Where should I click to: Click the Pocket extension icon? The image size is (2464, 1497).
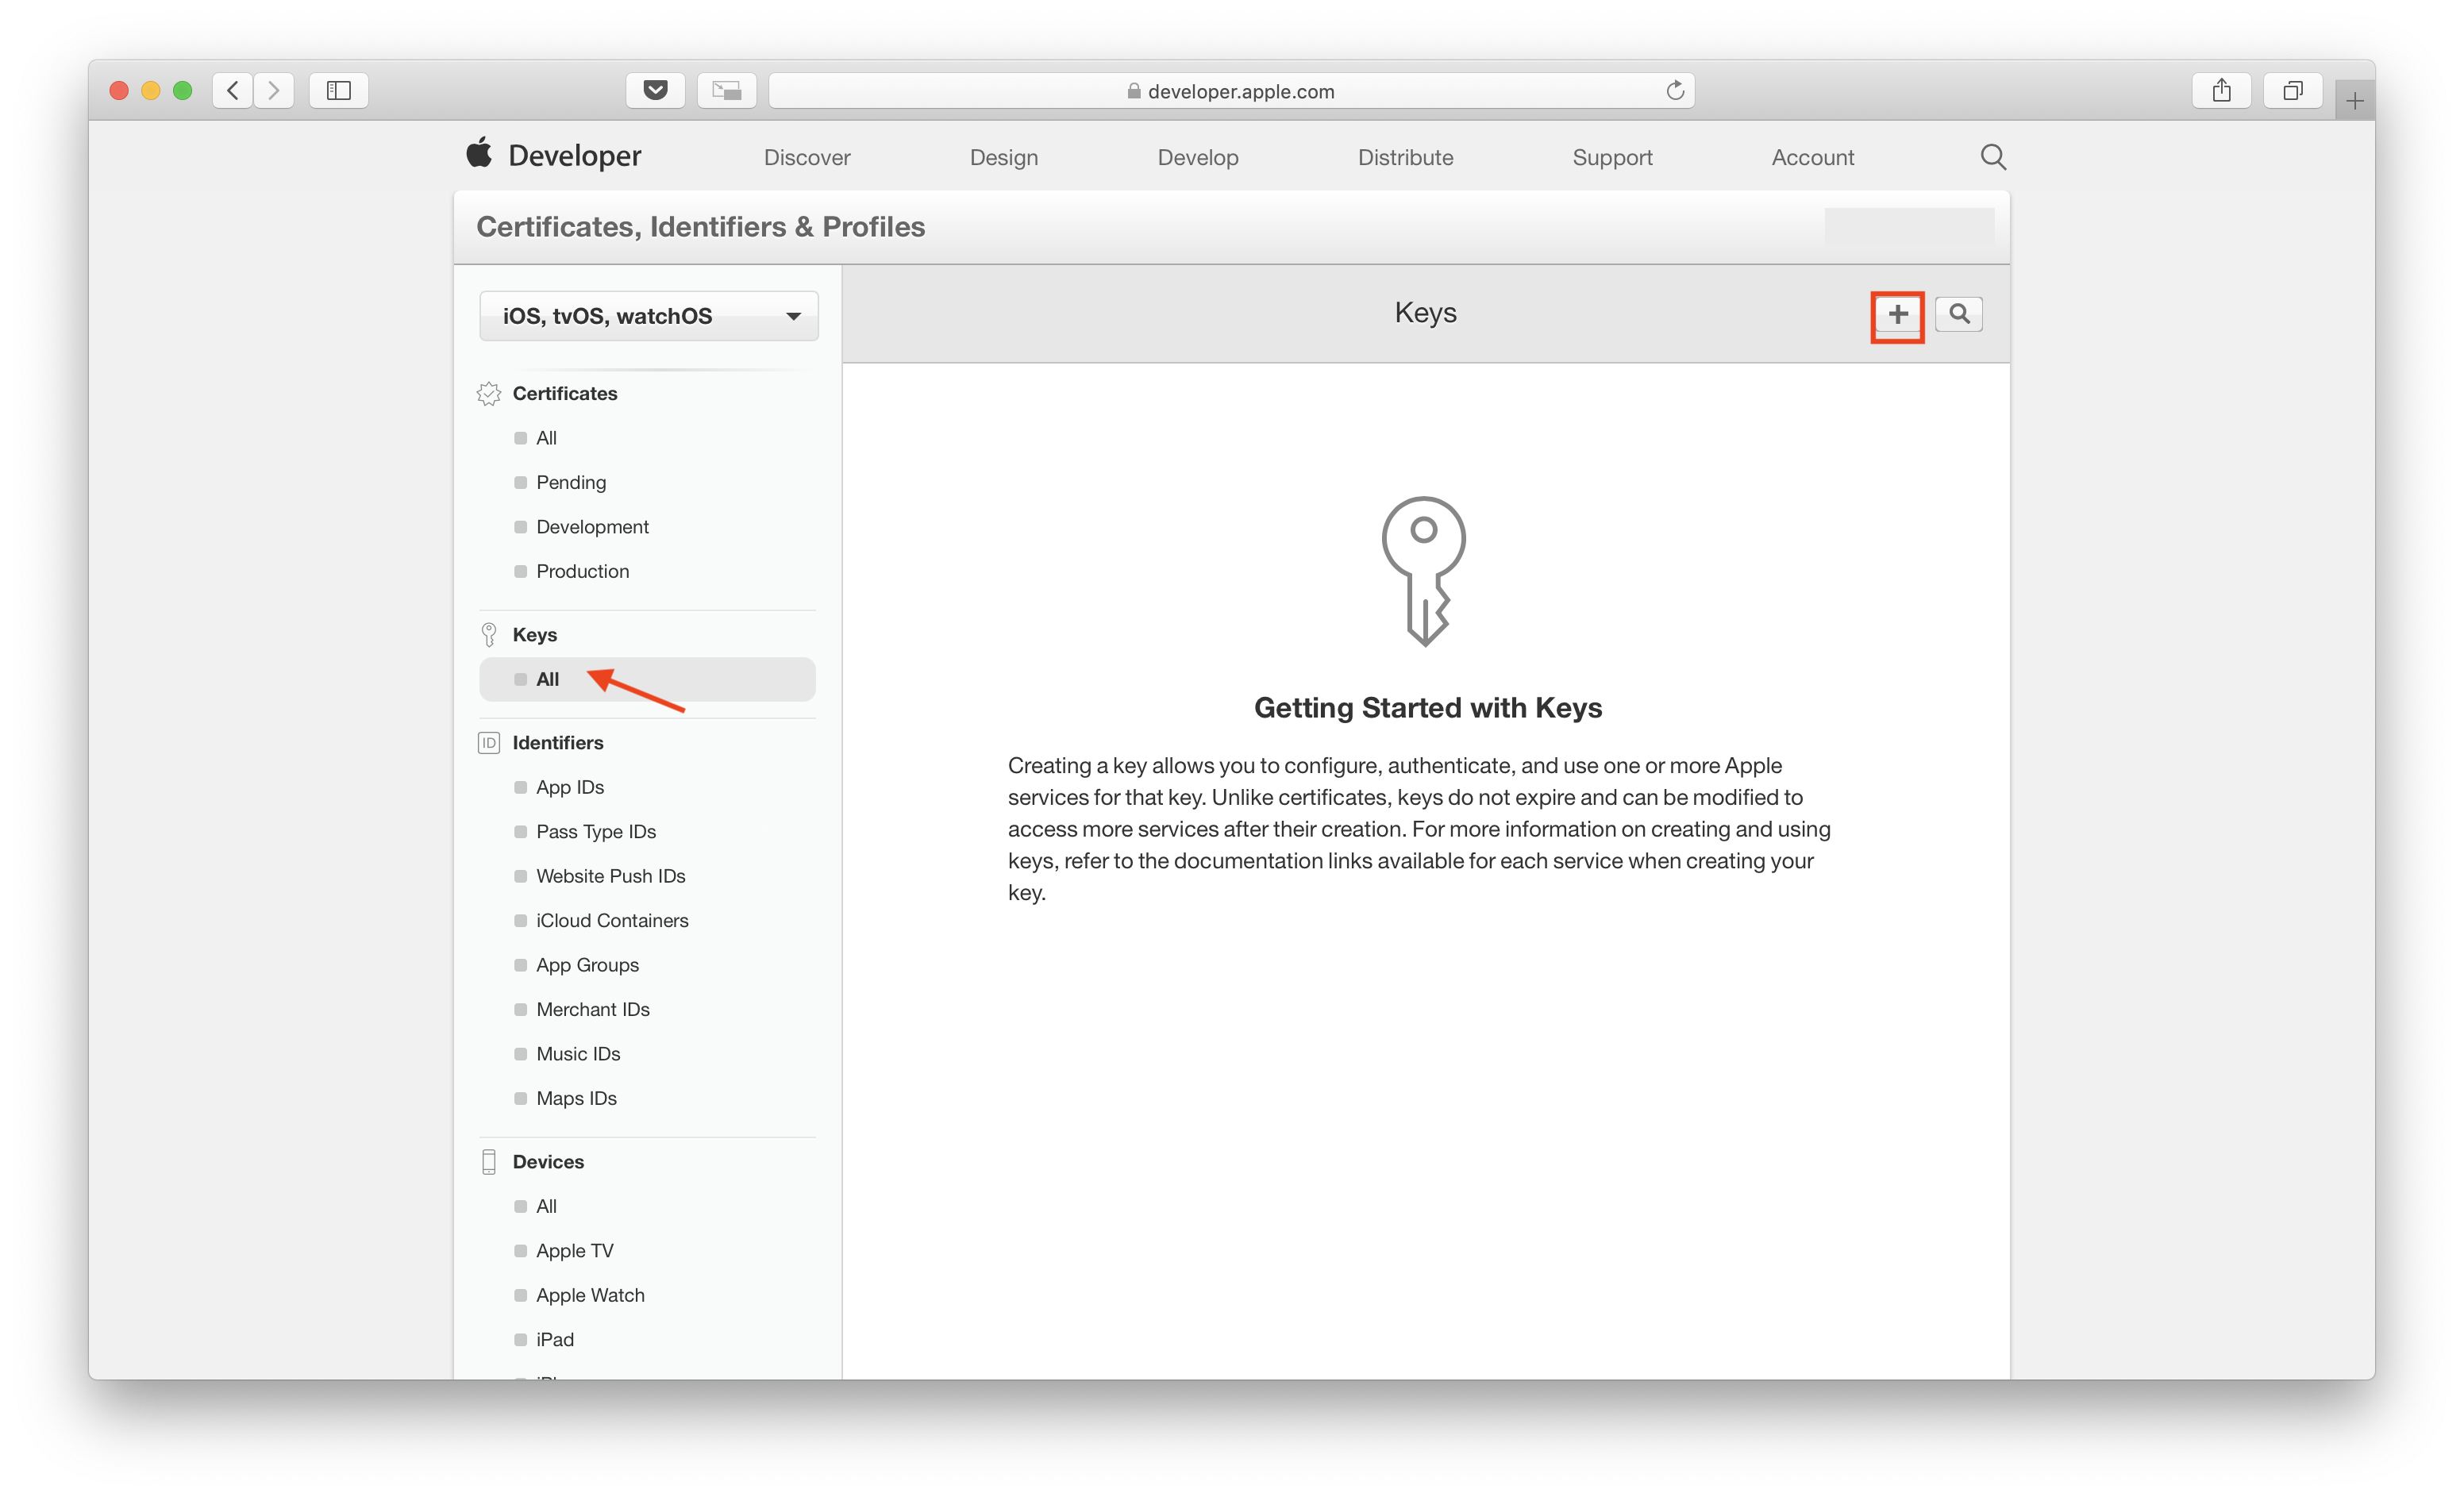click(x=655, y=91)
